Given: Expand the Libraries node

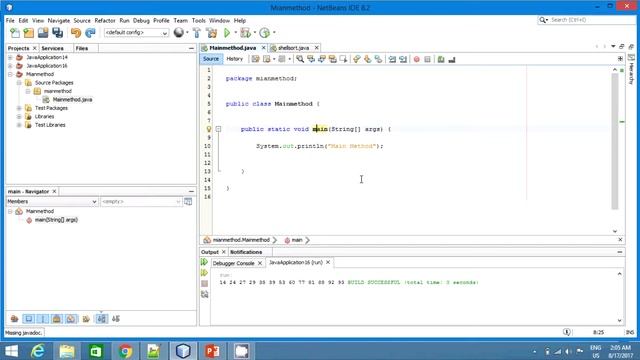Looking at the screenshot, I should pos(19,116).
